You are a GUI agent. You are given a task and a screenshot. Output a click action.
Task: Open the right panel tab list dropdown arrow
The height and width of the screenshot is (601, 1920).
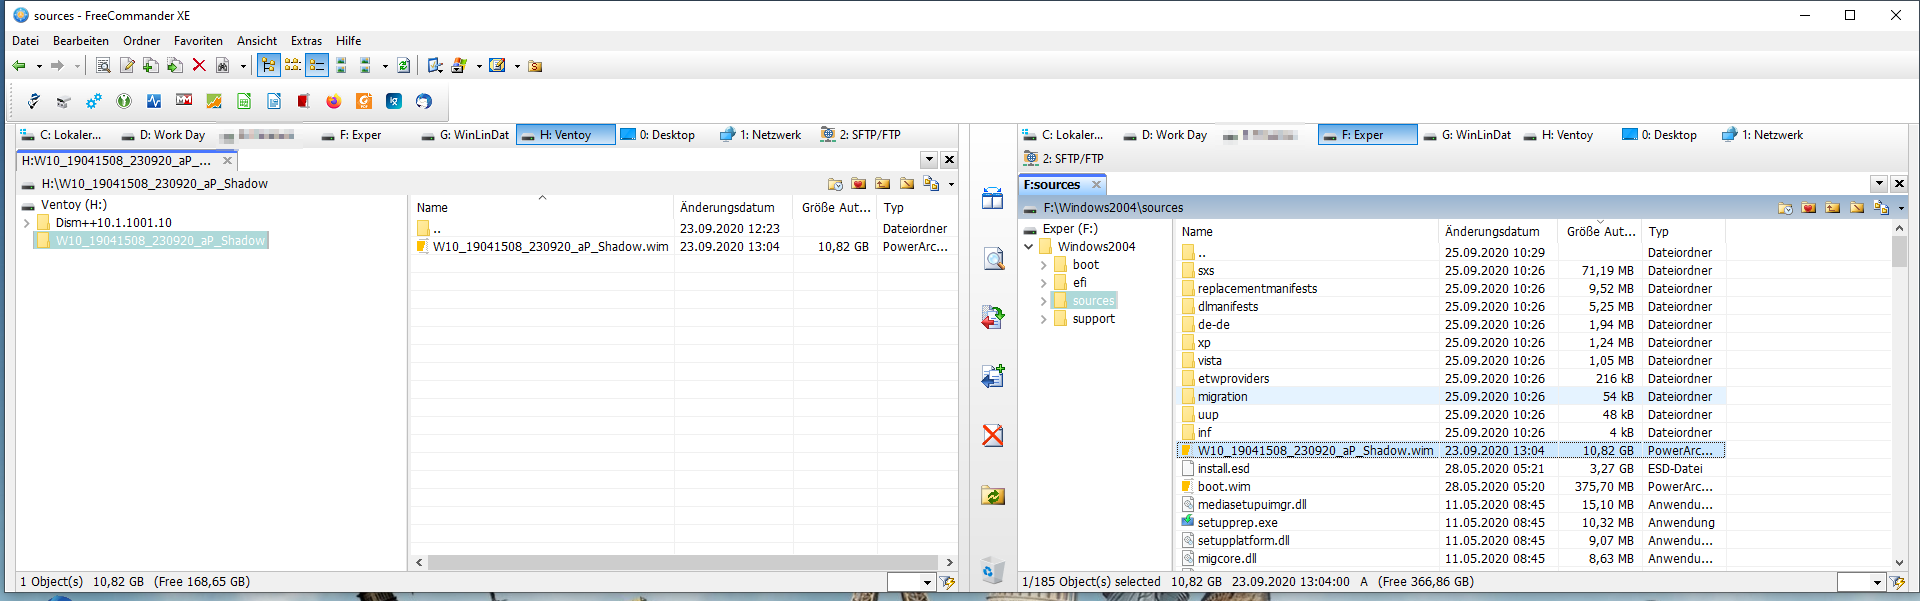(1879, 184)
